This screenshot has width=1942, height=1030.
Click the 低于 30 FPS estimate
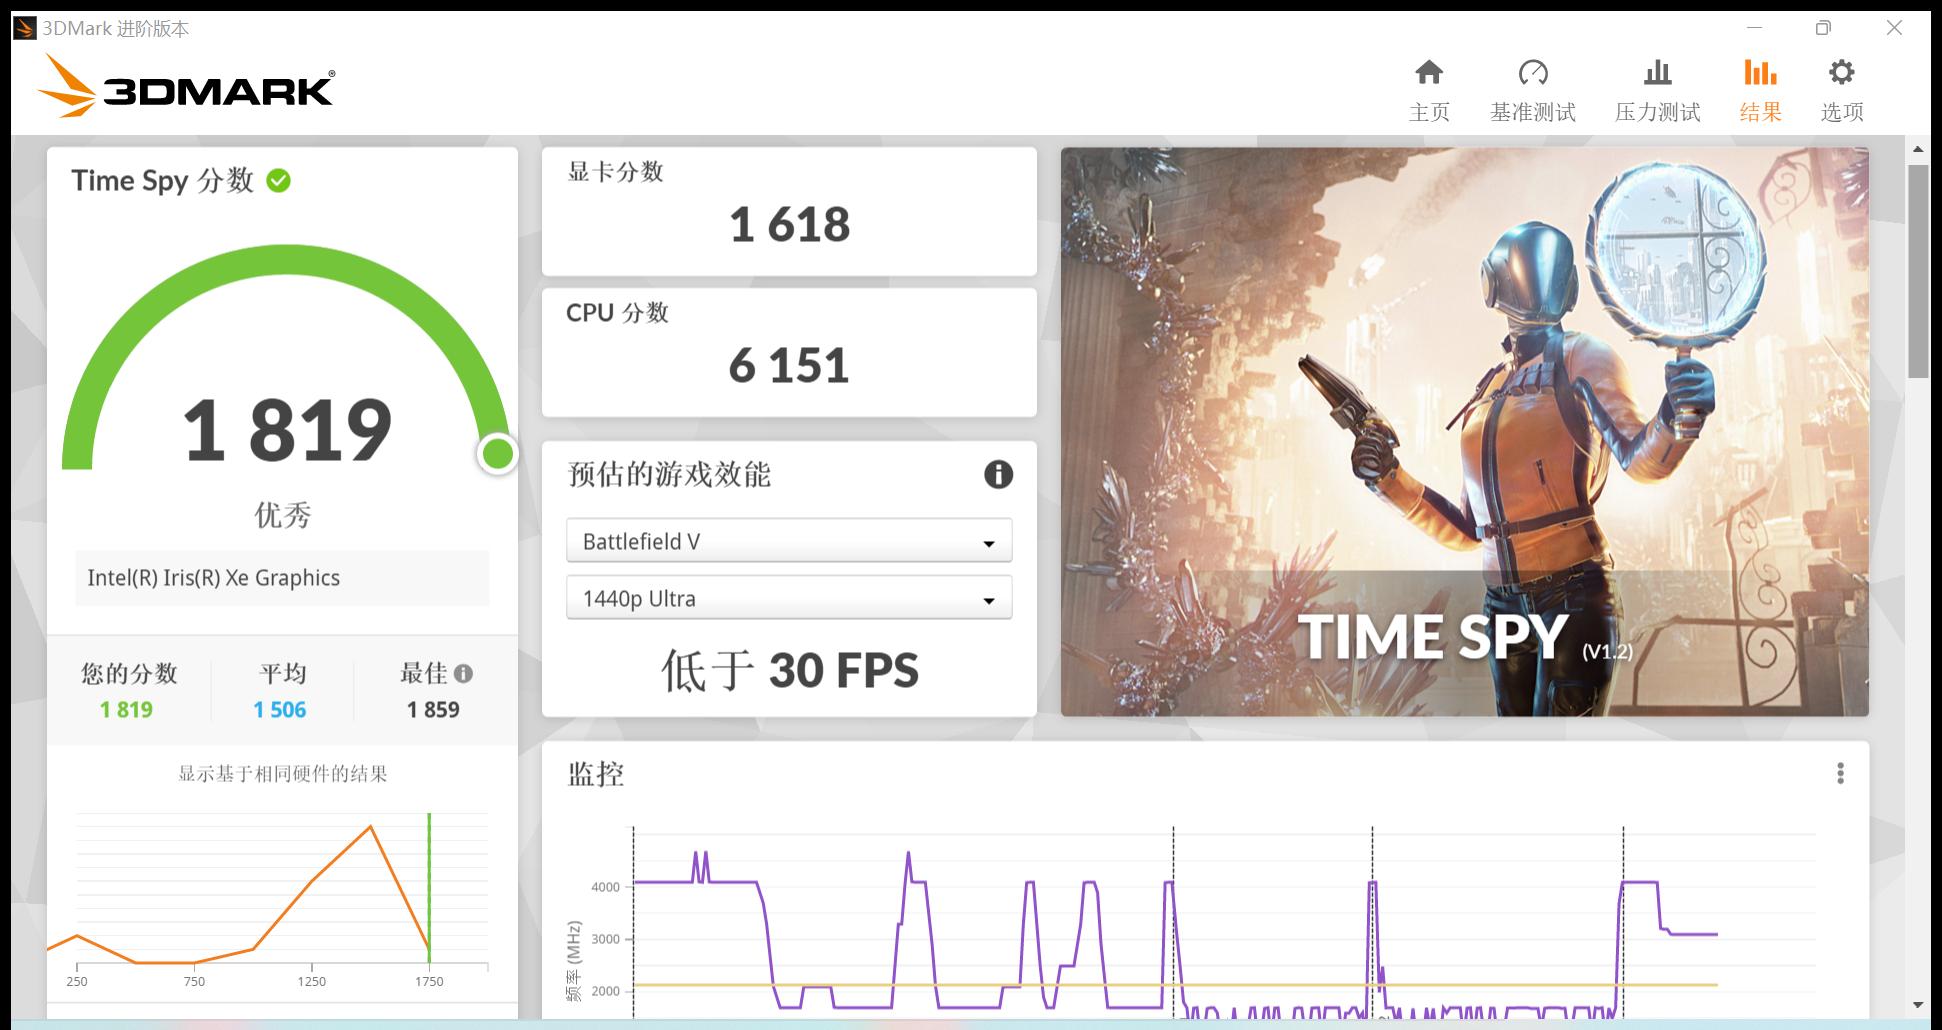[789, 670]
